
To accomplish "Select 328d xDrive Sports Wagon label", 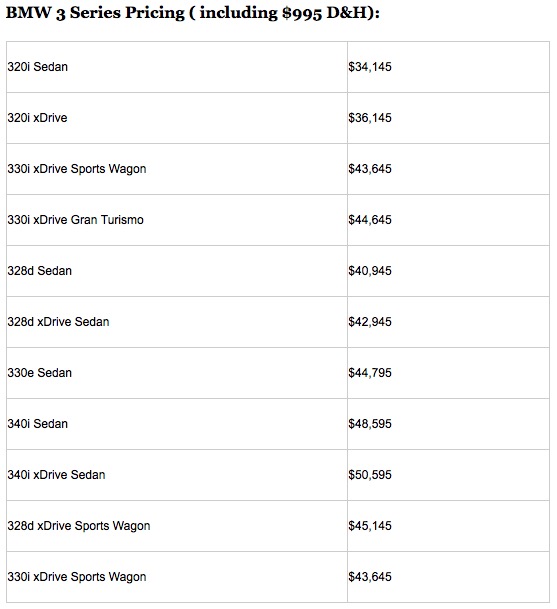I will coord(79,526).
